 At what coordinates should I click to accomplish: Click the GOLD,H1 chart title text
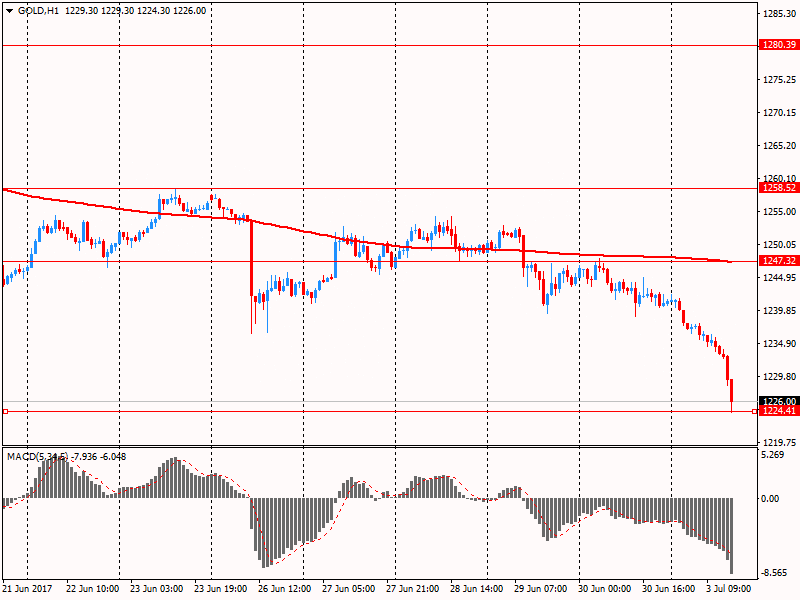pos(38,11)
